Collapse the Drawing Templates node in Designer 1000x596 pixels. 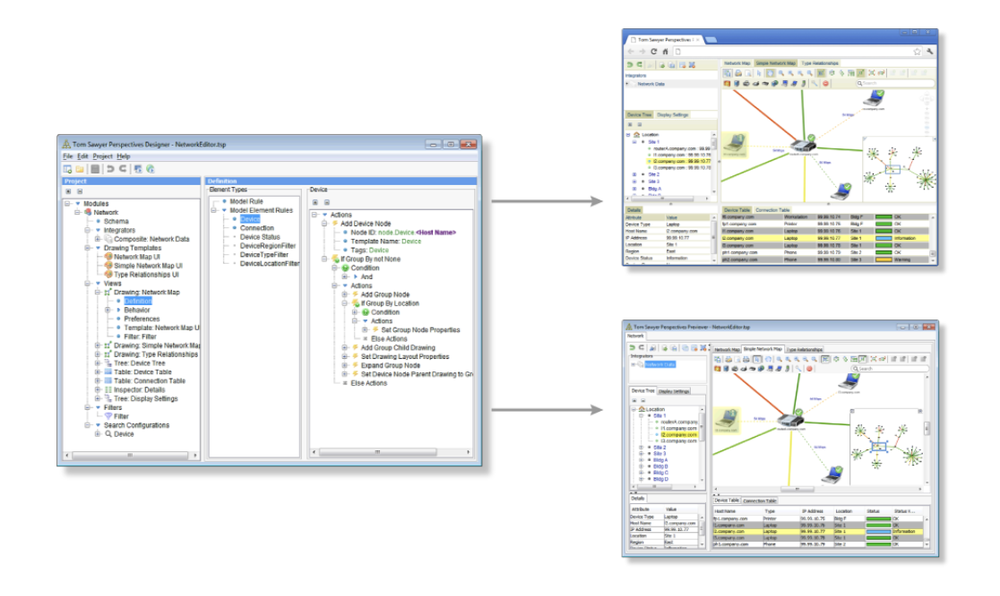(87, 248)
